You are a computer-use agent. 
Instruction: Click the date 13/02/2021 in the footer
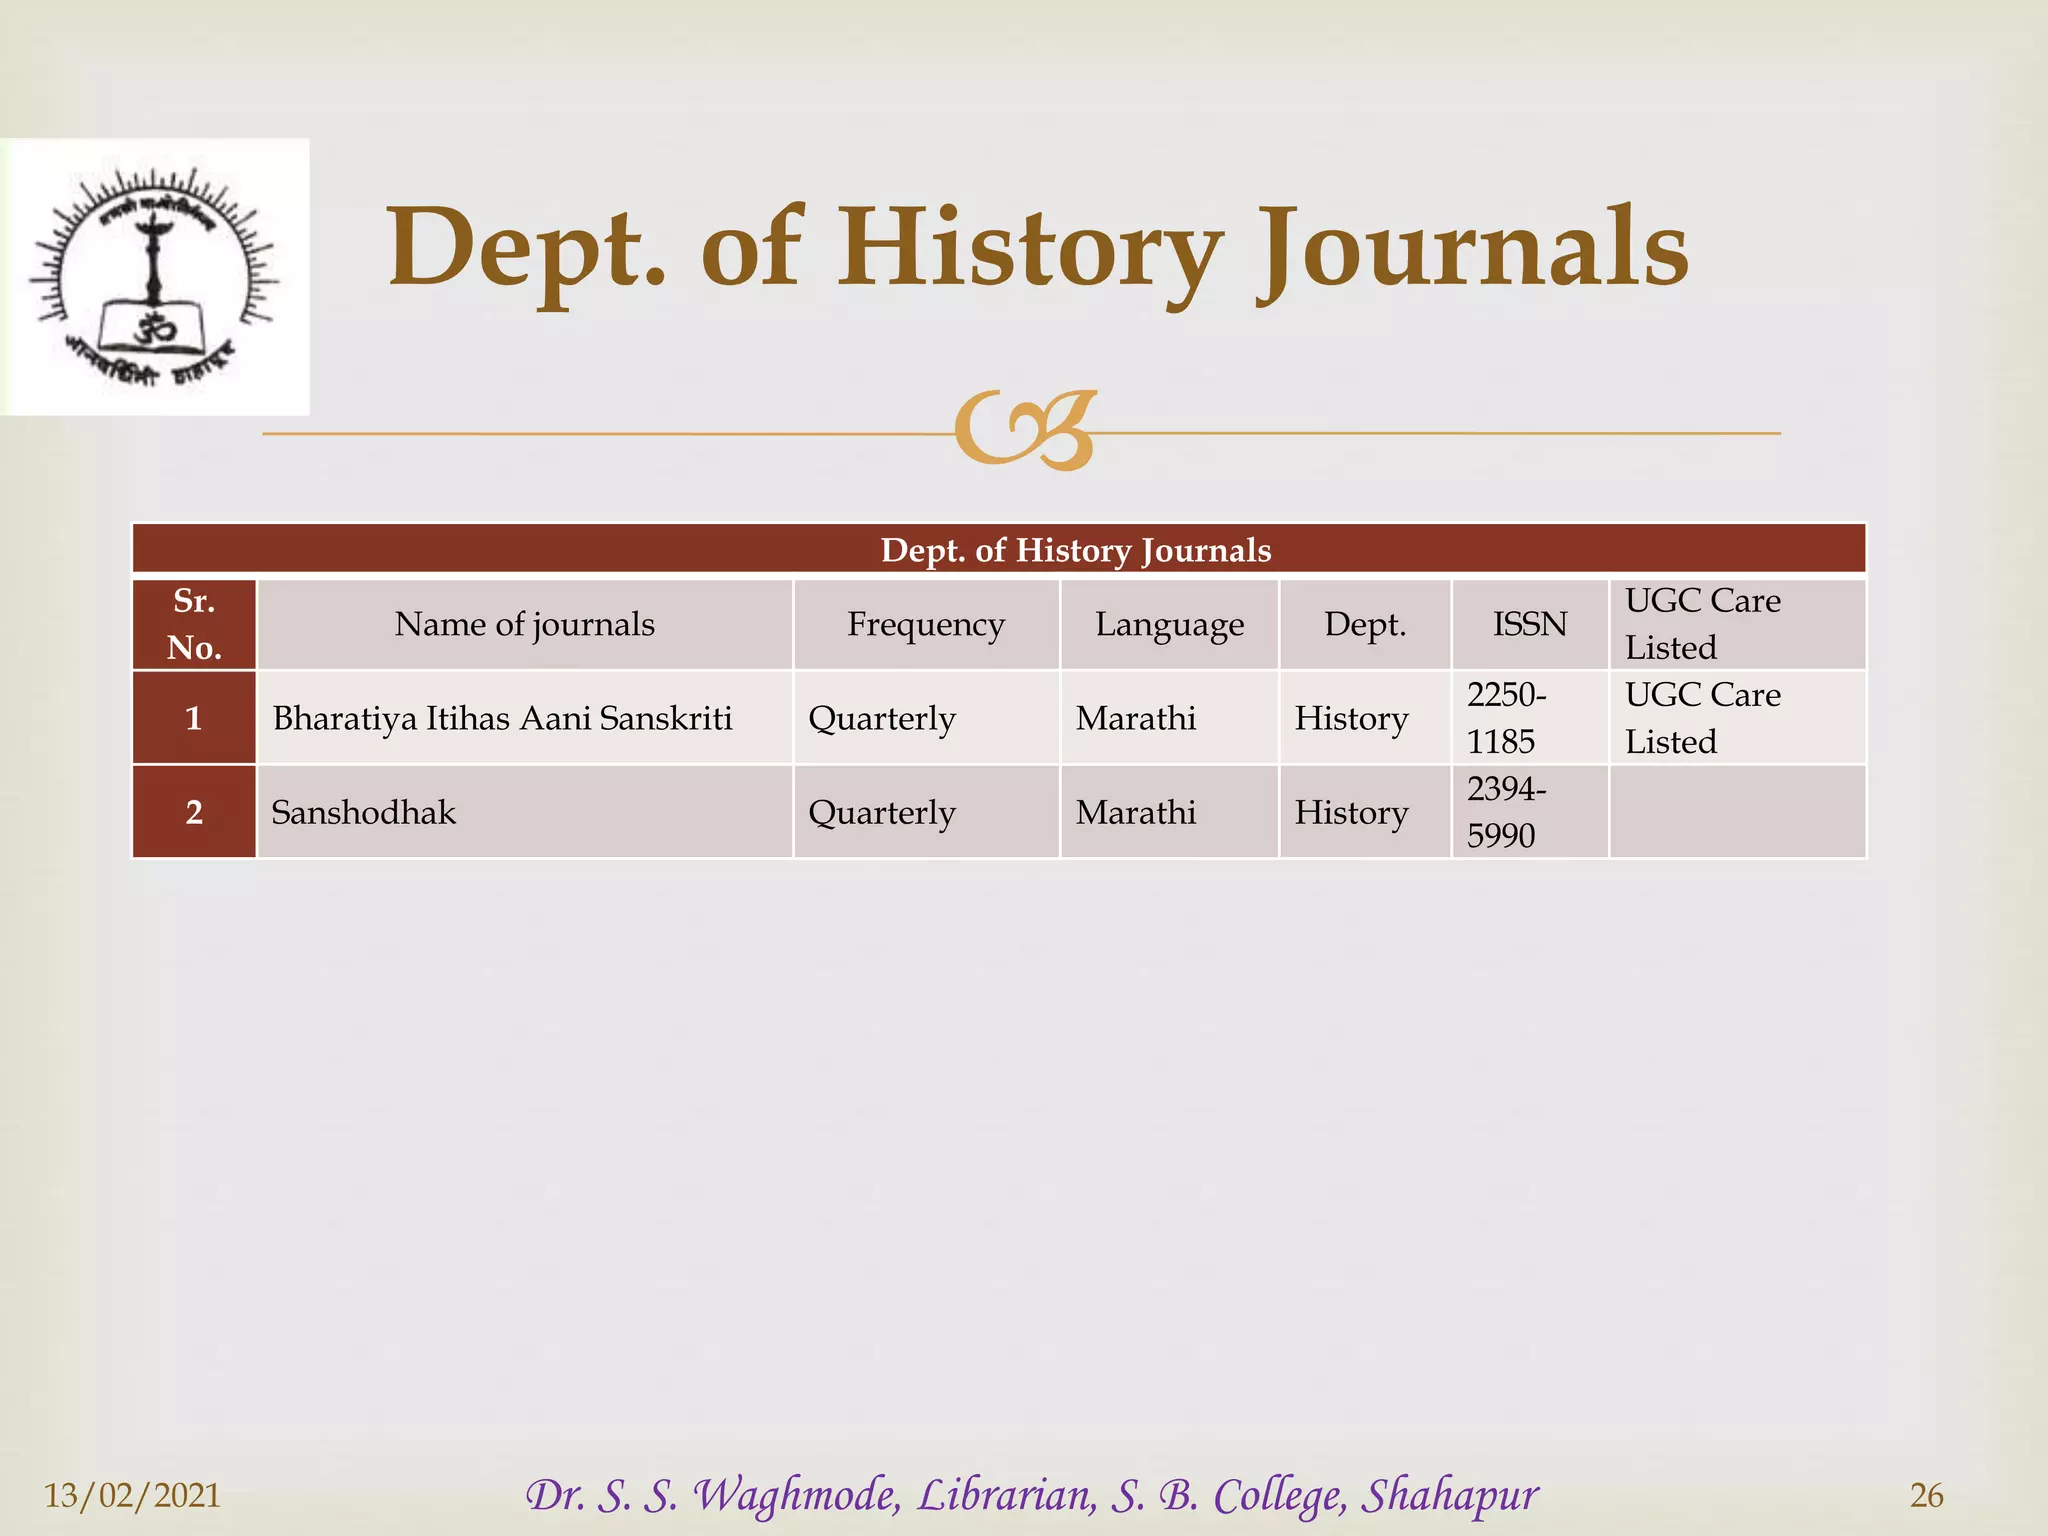coord(132,1495)
